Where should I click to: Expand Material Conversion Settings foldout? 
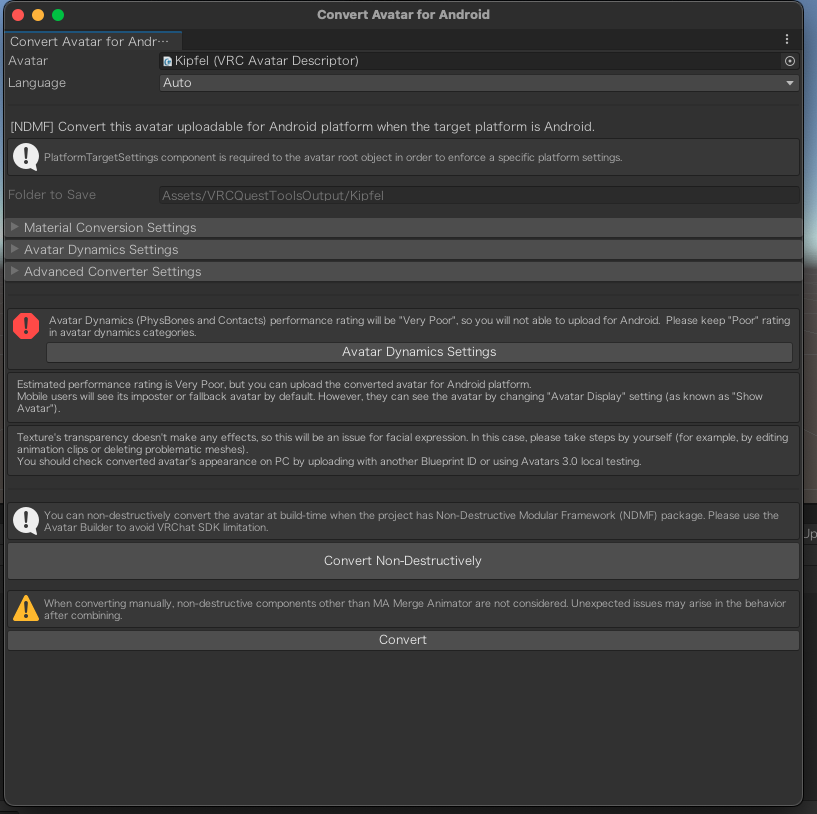(x=403, y=228)
